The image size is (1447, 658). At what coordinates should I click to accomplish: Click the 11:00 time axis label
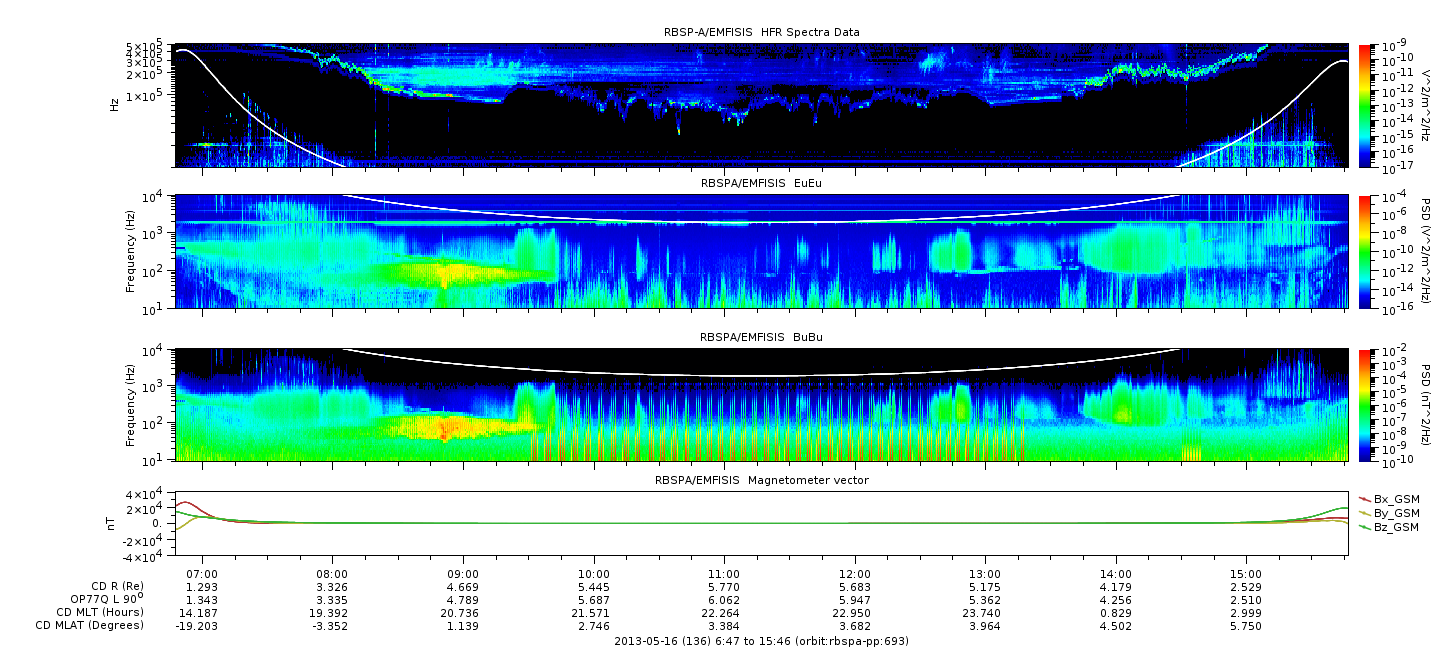click(724, 573)
